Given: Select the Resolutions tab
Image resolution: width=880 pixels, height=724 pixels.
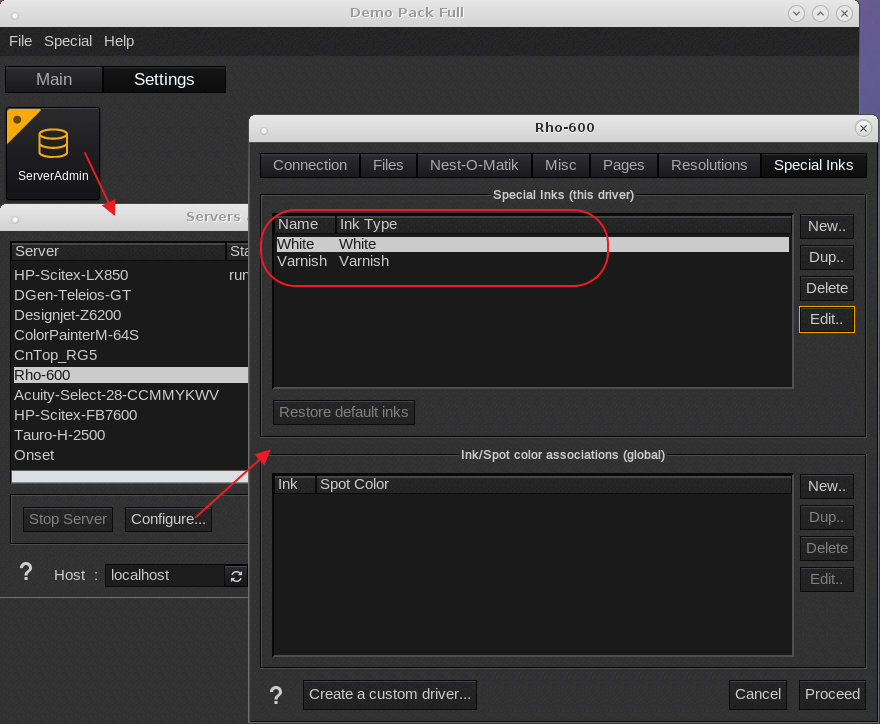Looking at the screenshot, I should tap(709, 165).
